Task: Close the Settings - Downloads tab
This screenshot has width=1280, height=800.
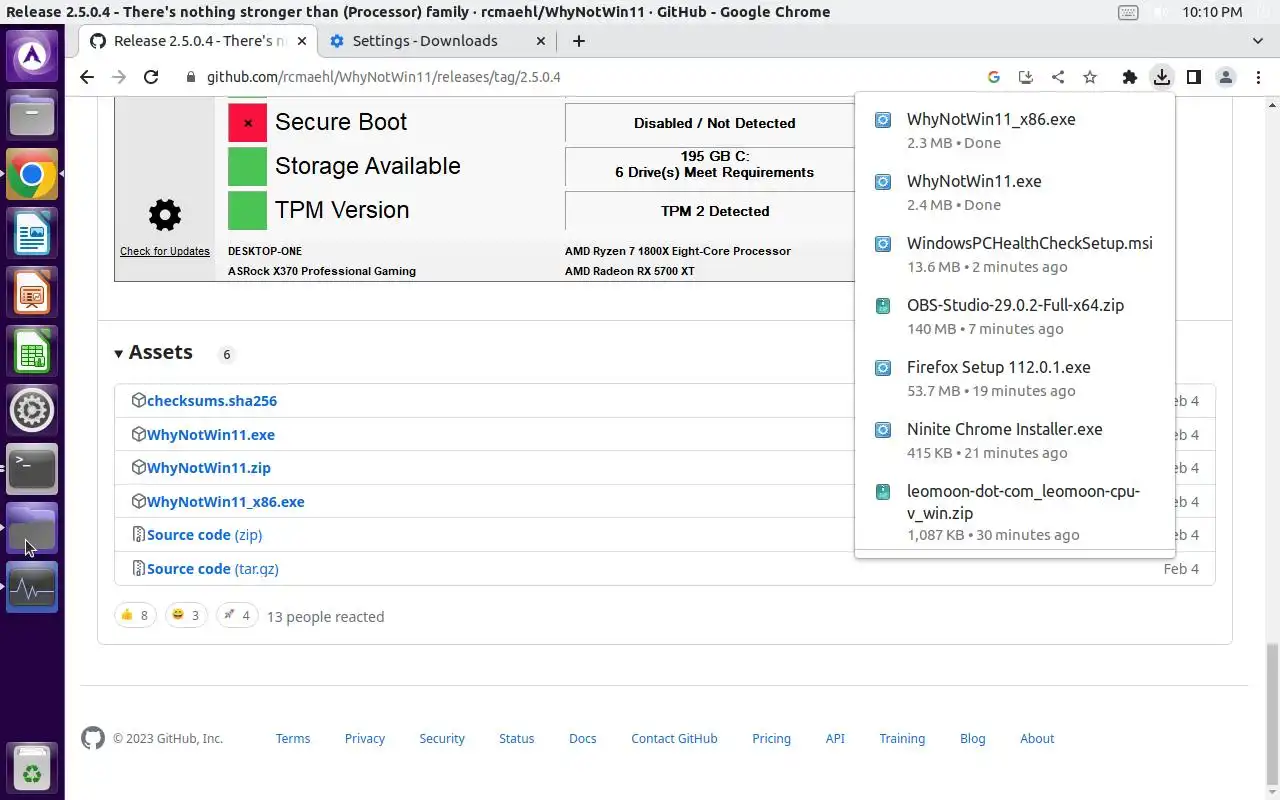Action: pos(541,41)
